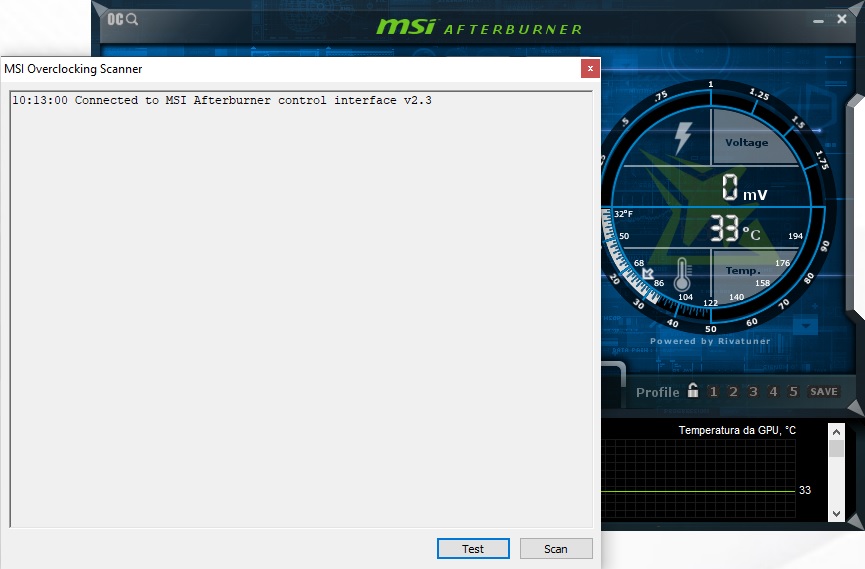Click the Temp. gauge label
The image size is (865, 569).
743,270
